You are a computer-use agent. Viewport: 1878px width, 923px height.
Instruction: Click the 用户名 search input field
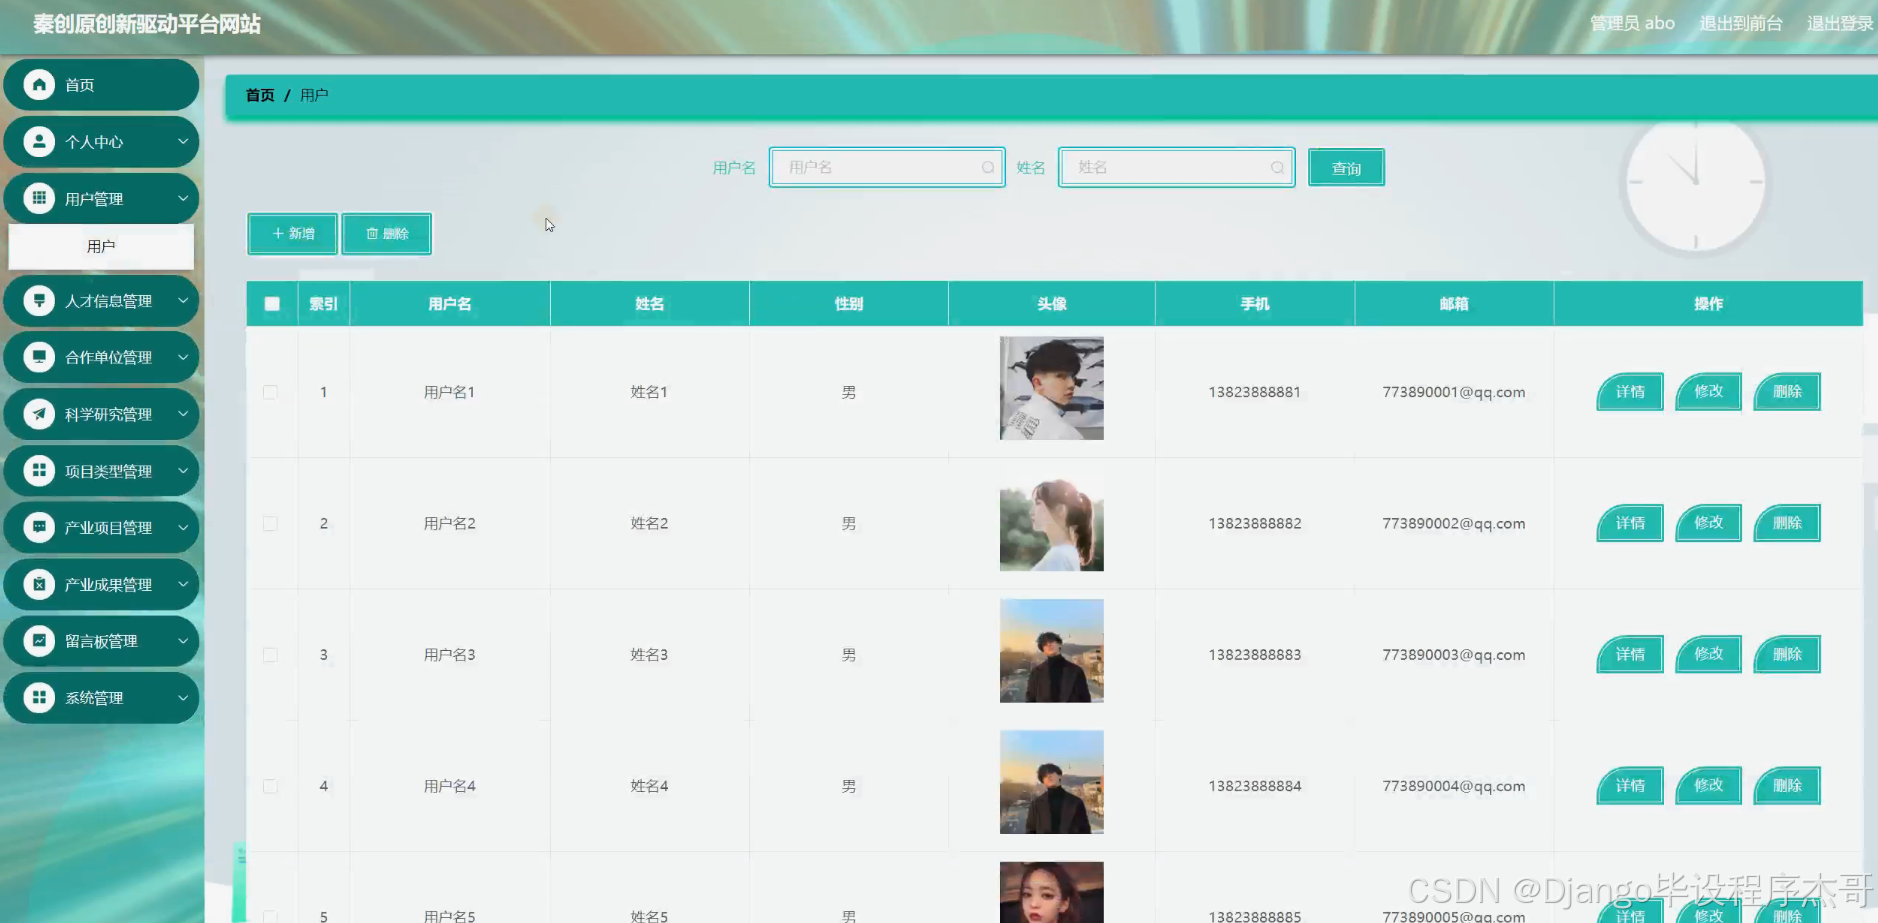(887, 167)
